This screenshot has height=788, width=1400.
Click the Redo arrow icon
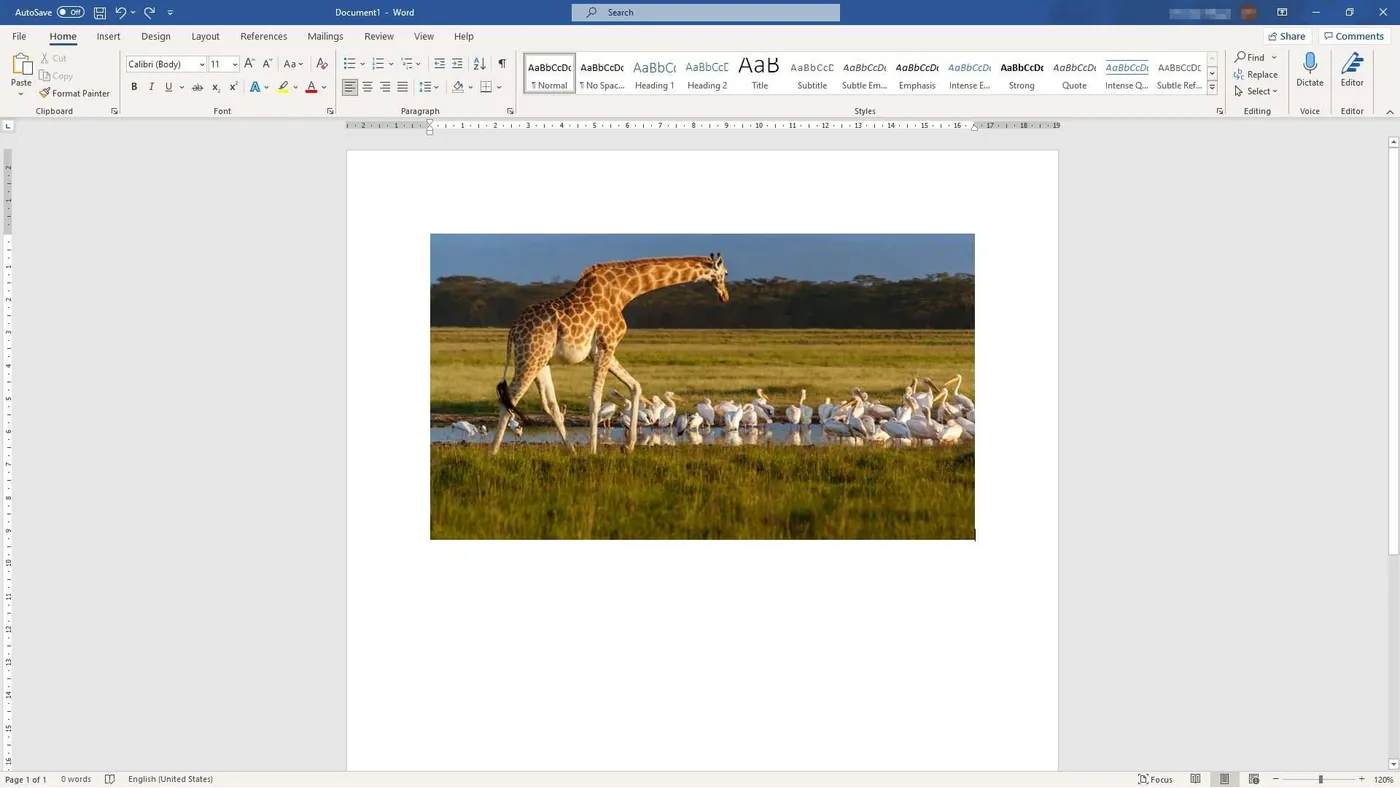[x=149, y=12]
